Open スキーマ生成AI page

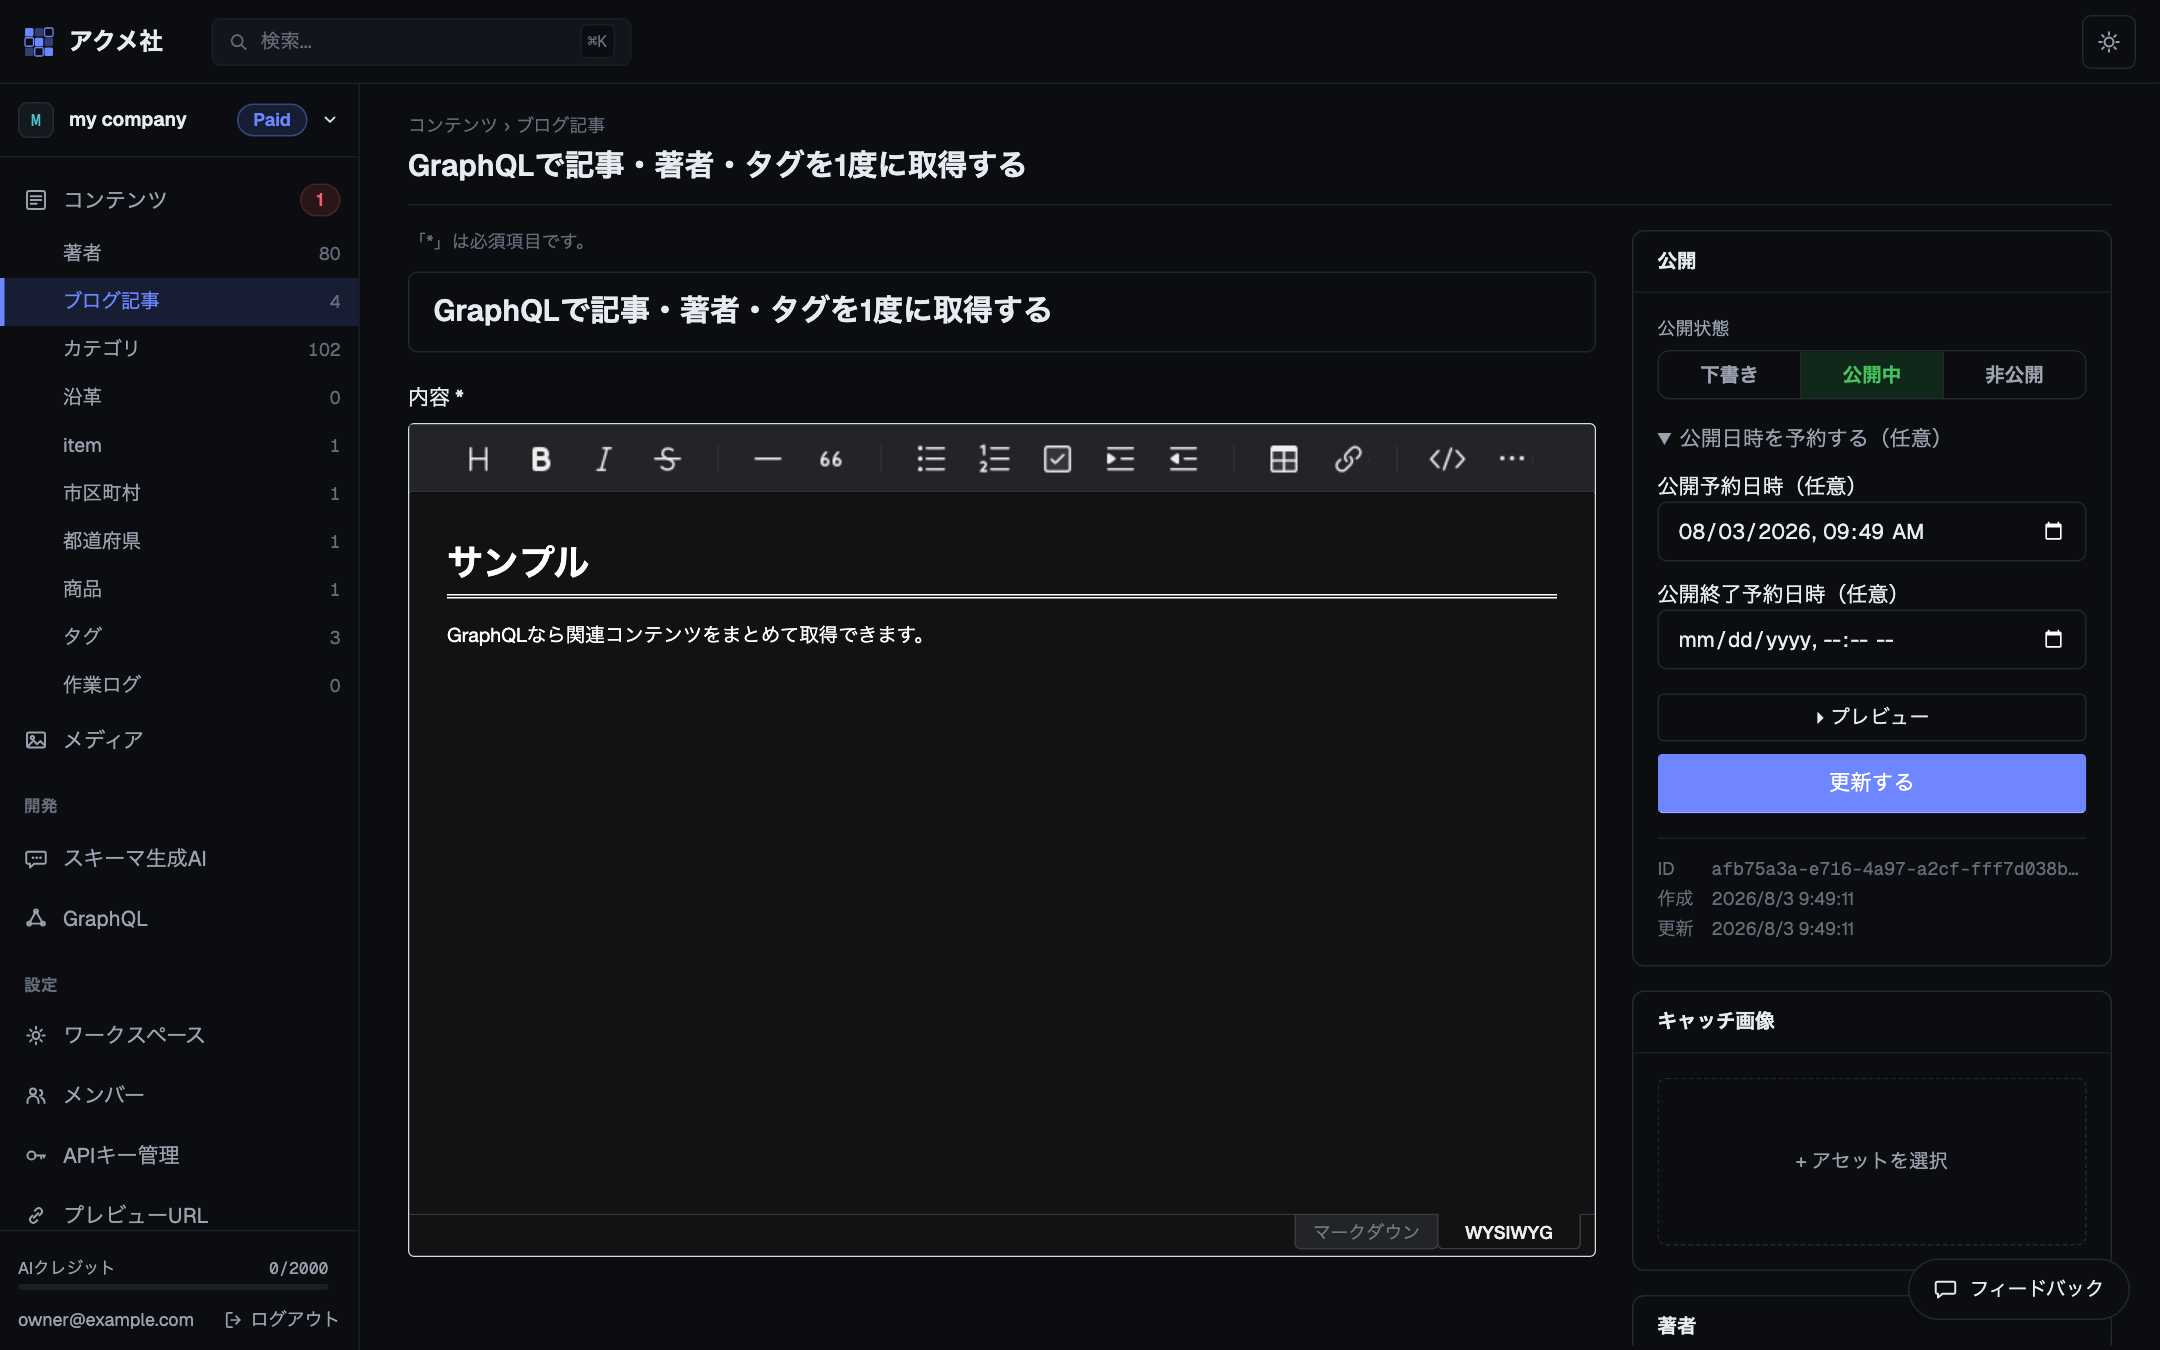pyautogui.click(x=180, y=858)
